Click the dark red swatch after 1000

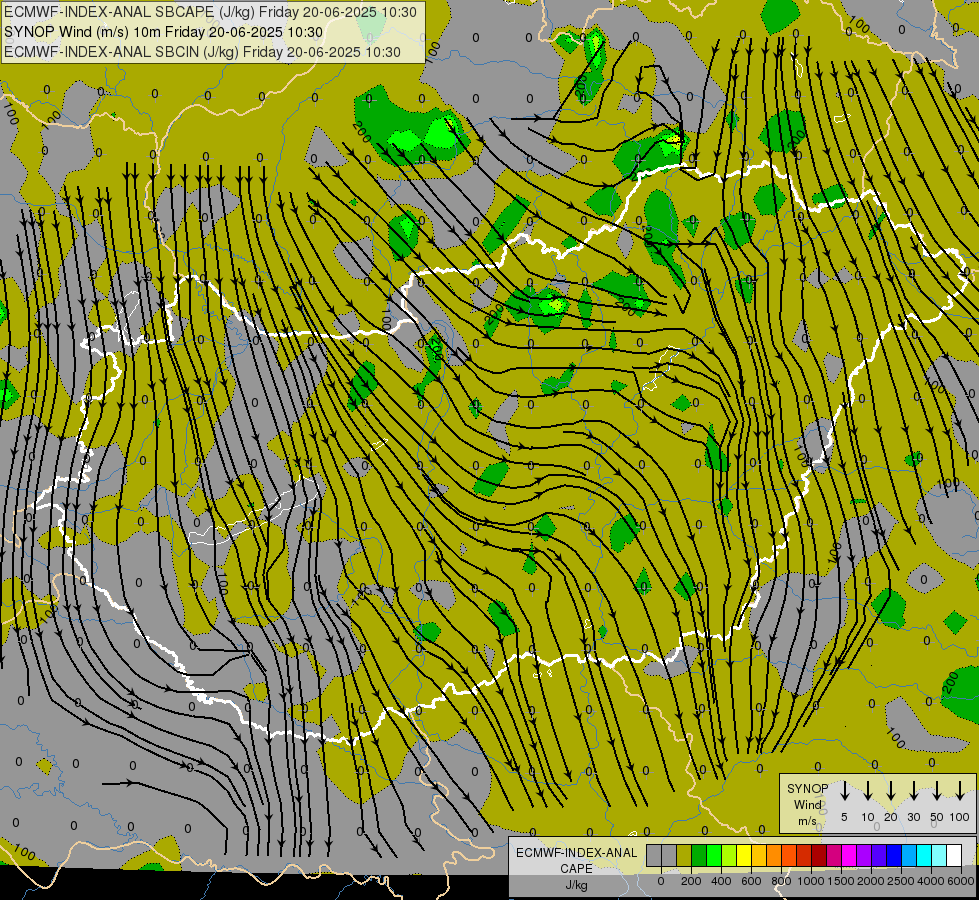(x=820, y=855)
